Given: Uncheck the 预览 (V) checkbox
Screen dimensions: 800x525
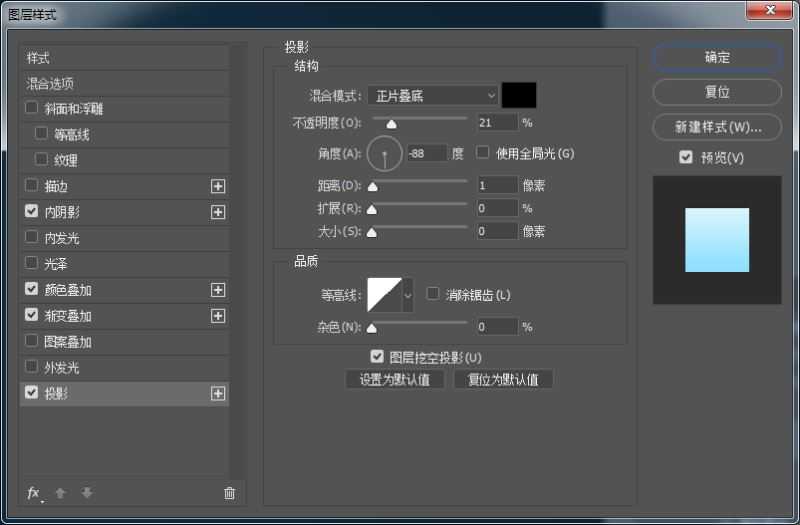Looking at the screenshot, I should [x=686, y=157].
